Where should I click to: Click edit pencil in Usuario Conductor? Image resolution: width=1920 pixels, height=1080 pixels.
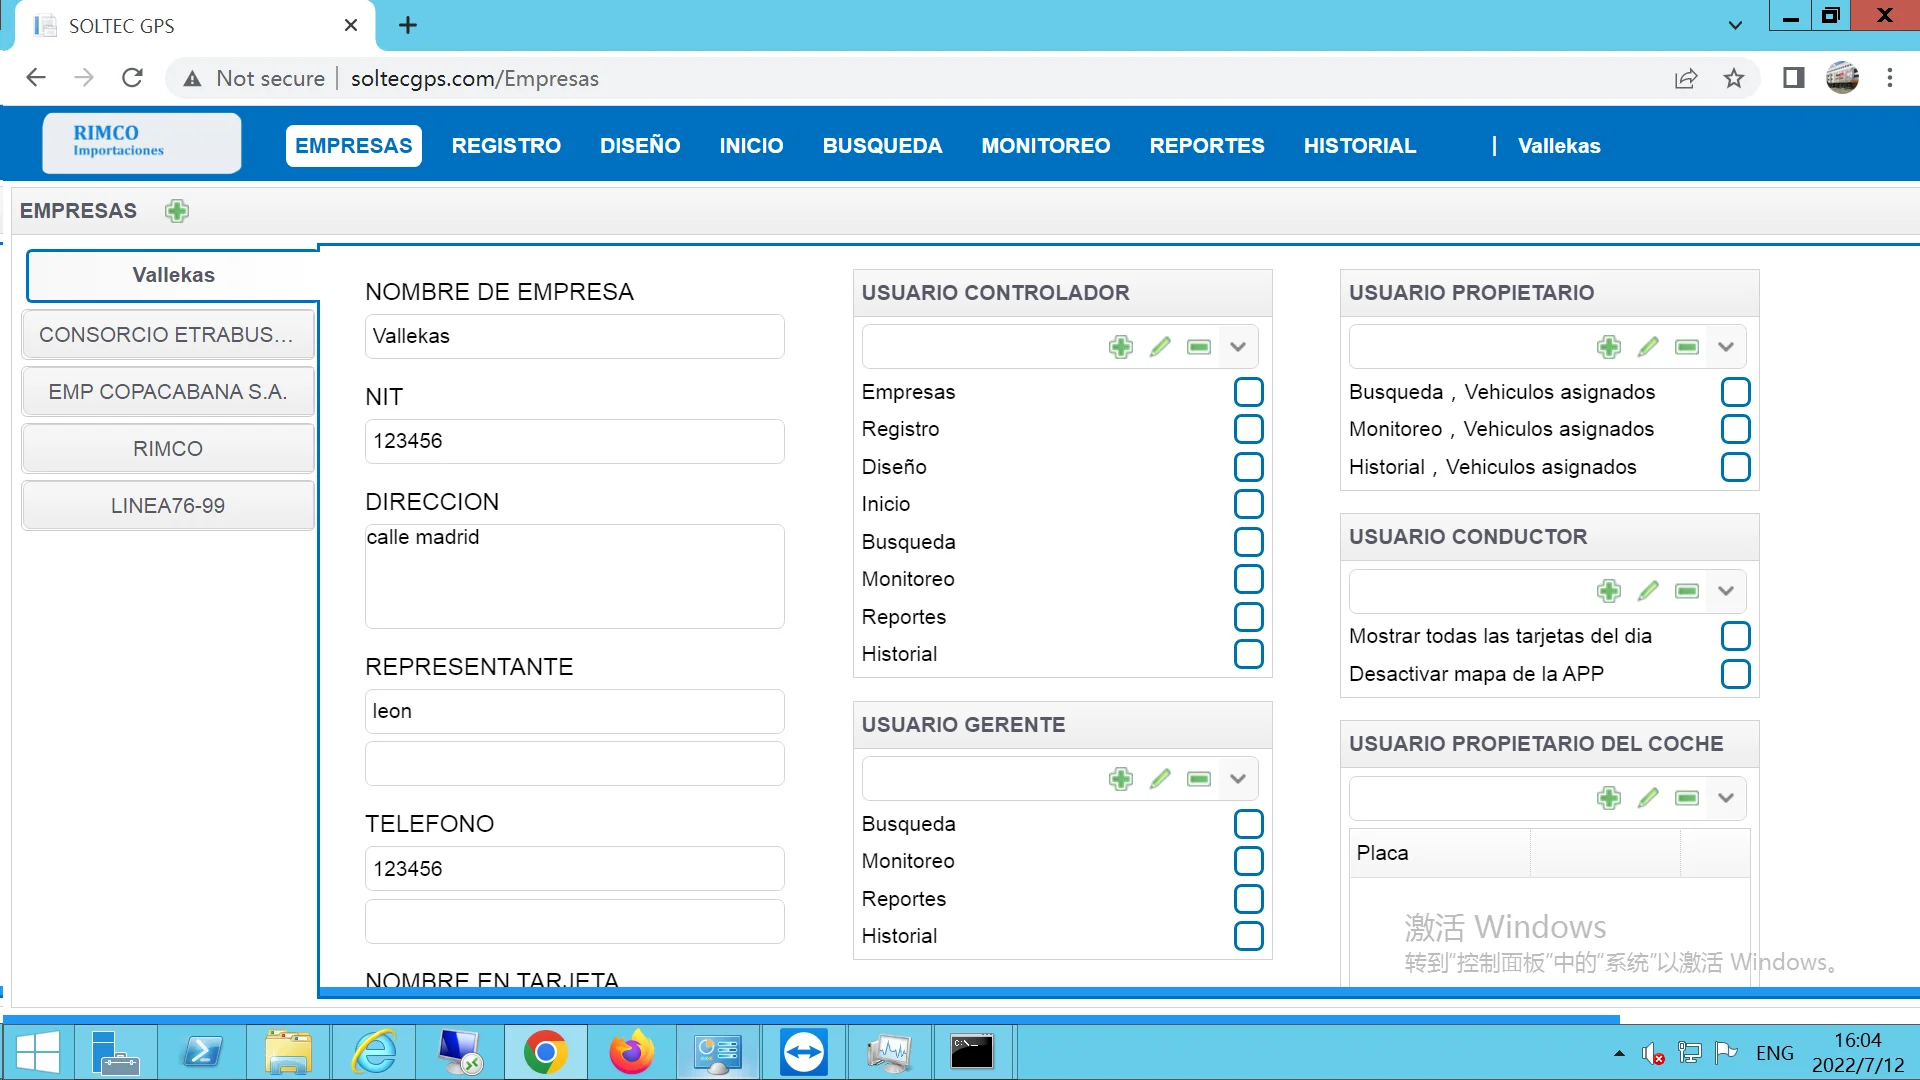(x=1647, y=591)
